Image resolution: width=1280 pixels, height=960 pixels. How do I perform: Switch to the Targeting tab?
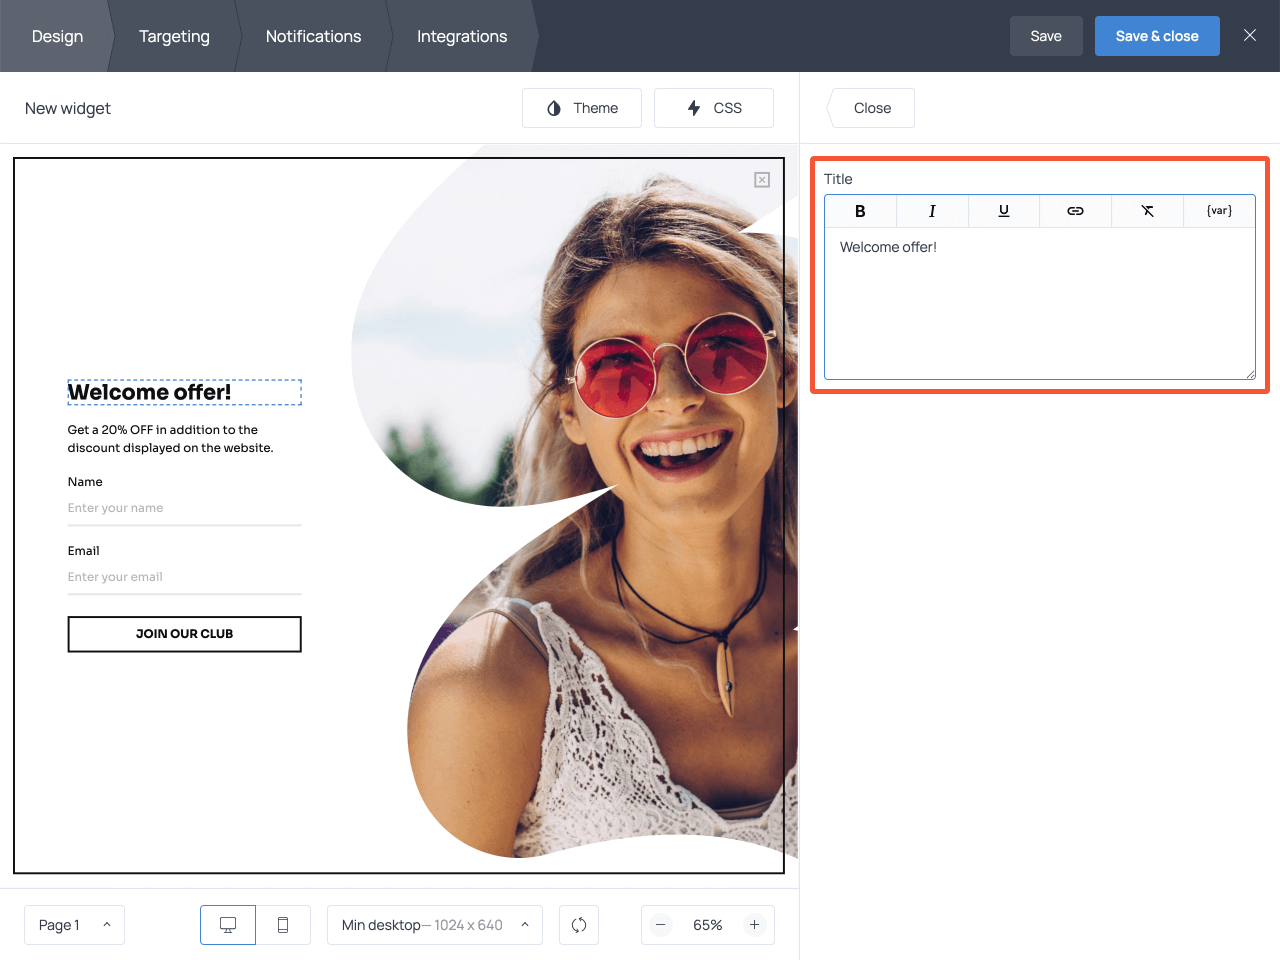pos(174,36)
